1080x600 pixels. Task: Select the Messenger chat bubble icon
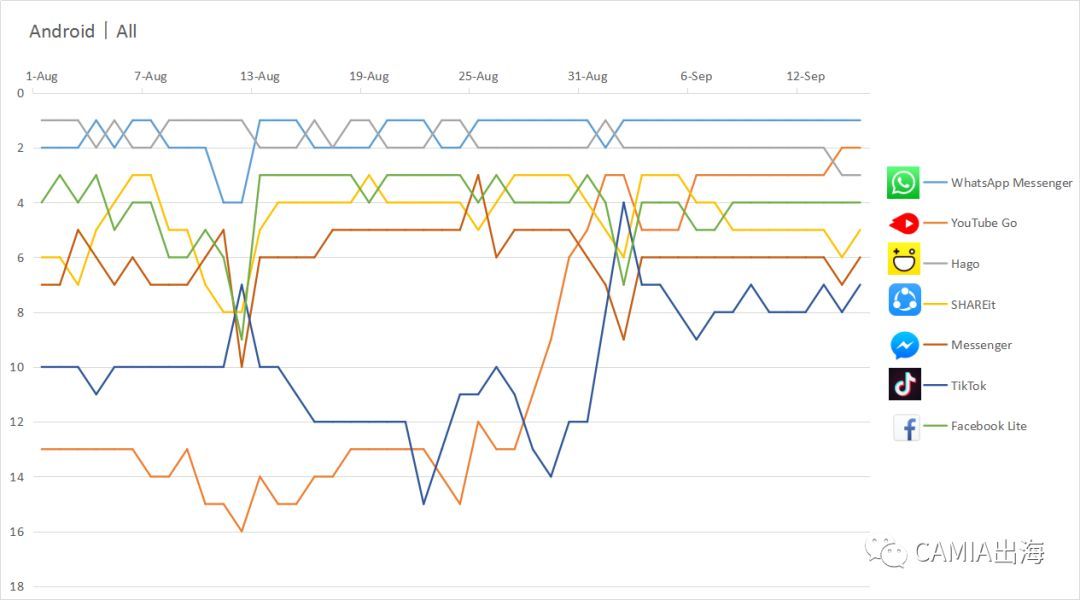click(904, 345)
